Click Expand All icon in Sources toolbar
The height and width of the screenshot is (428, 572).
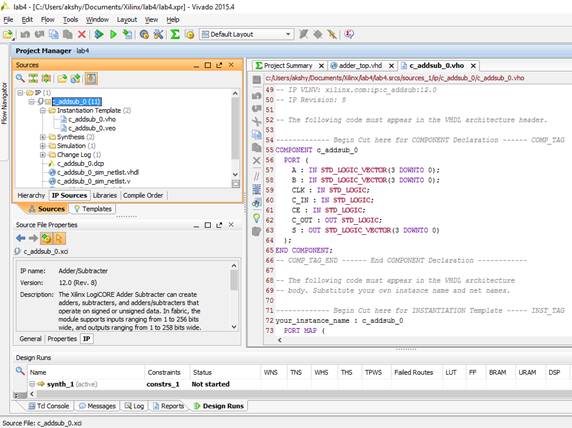(x=46, y=78)
